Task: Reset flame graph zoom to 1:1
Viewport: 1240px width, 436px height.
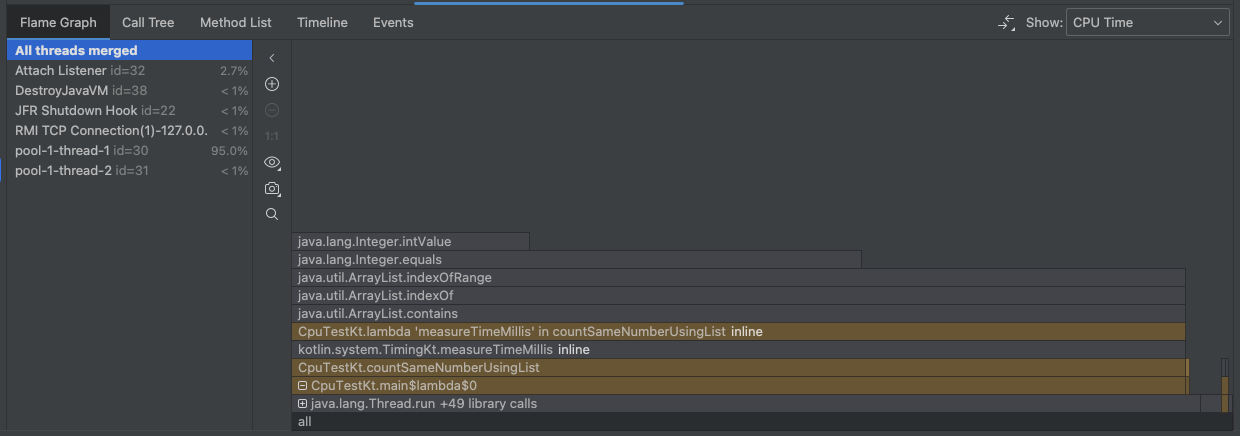Action: click(x=272, y=136)
